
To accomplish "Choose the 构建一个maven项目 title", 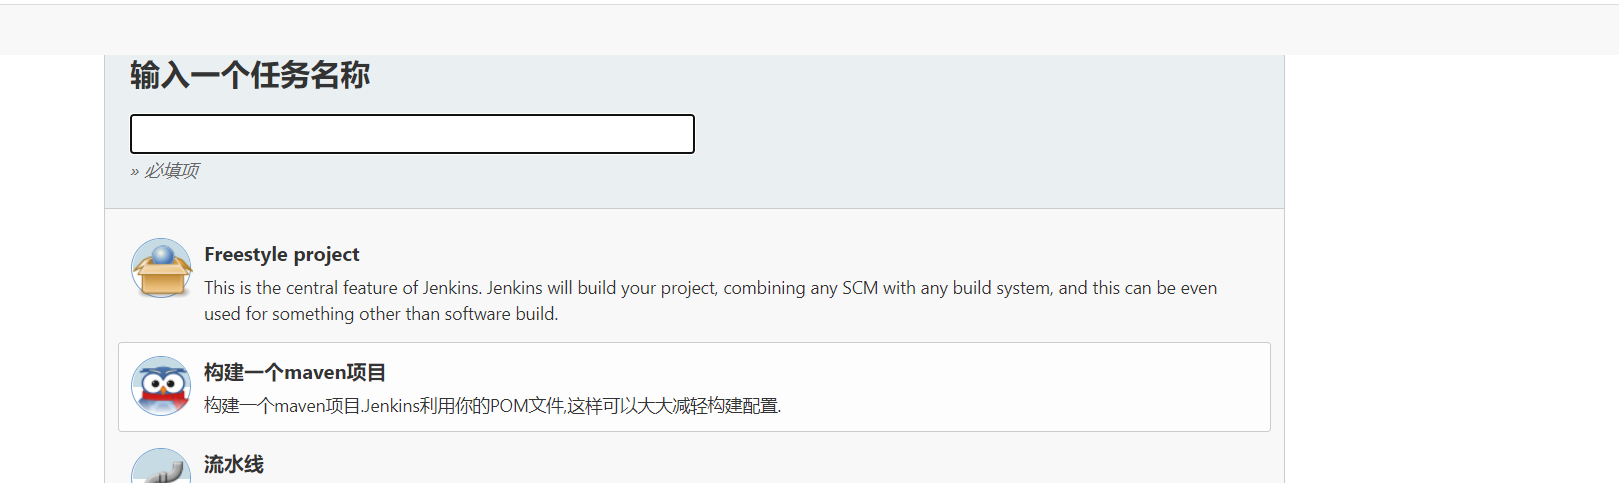I will (294, 373).
